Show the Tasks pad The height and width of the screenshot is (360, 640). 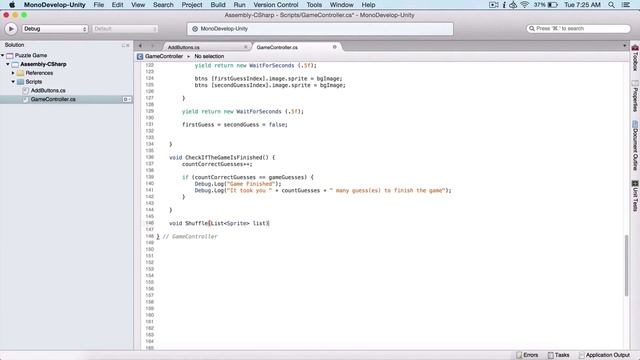tap(558, 355)
